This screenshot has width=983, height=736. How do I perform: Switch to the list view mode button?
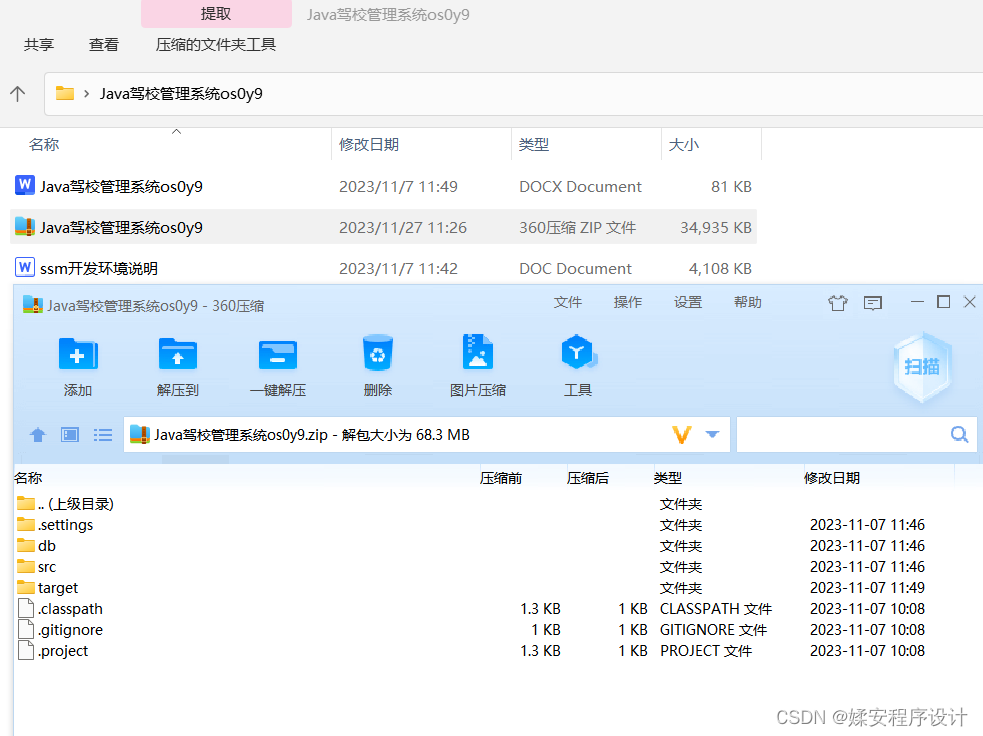click(x=103, y=434)
